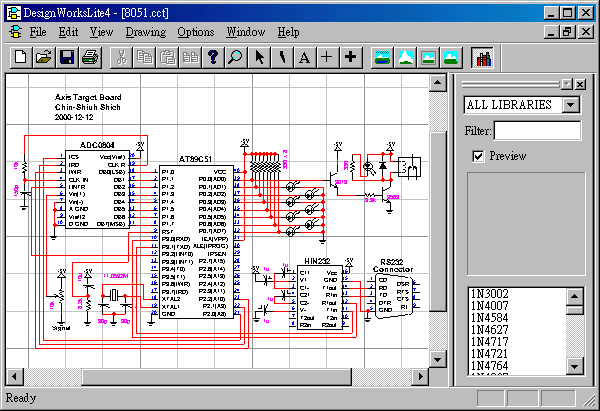Minimize the inner 8051.cct document window
This screenshot has width=600, height=411.
click(x=551, y=32)
